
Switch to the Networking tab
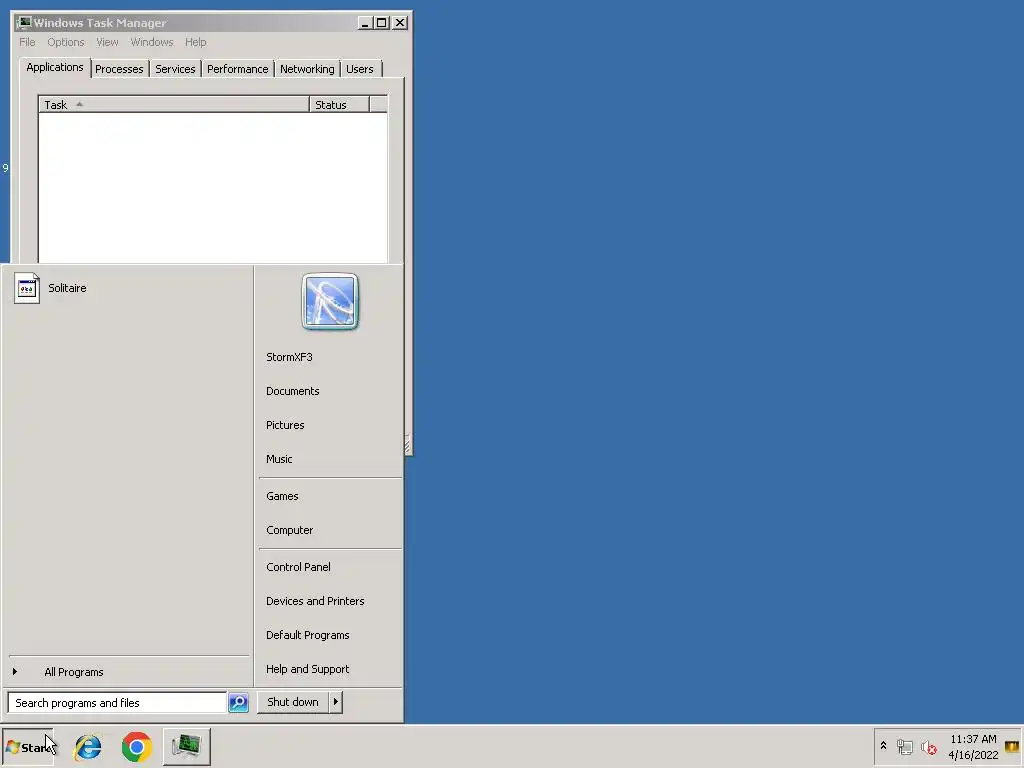click(307, 69)
